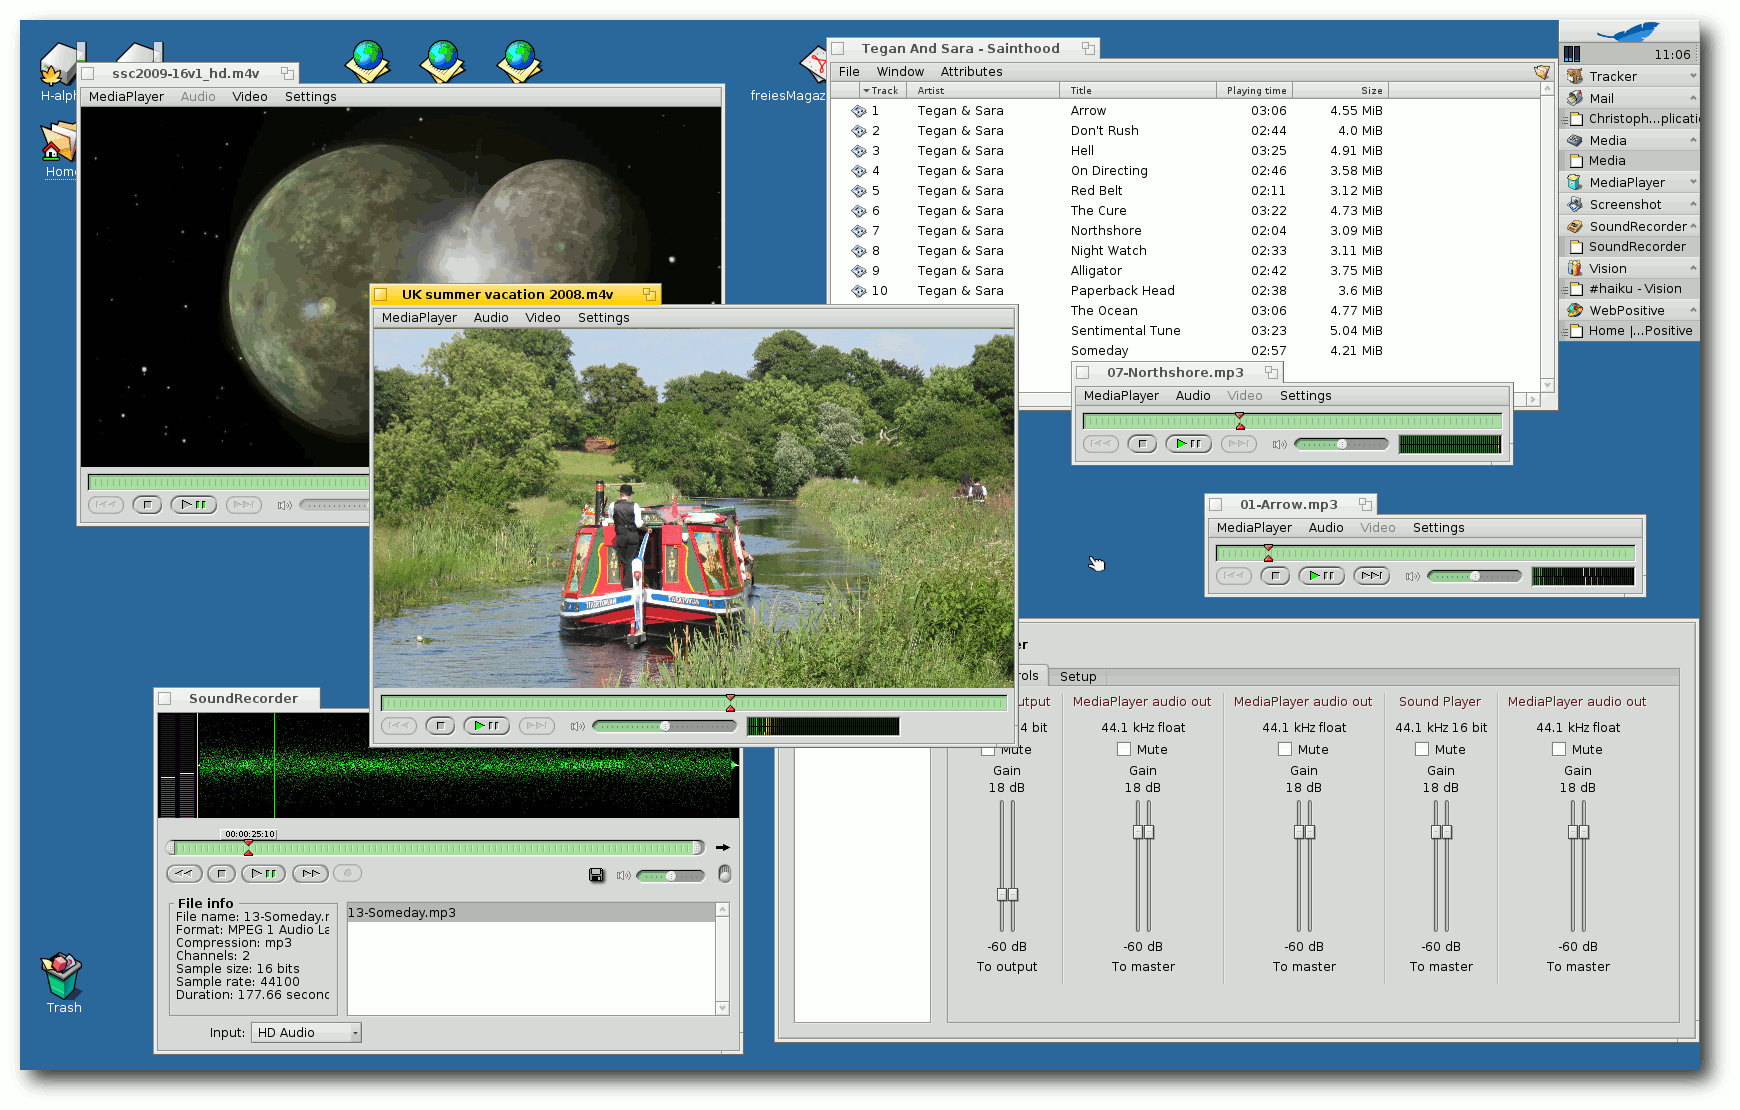Click the WebPositive icon in the Deskbar
Screen dimensions: 1740x1110
(1575, 311)
